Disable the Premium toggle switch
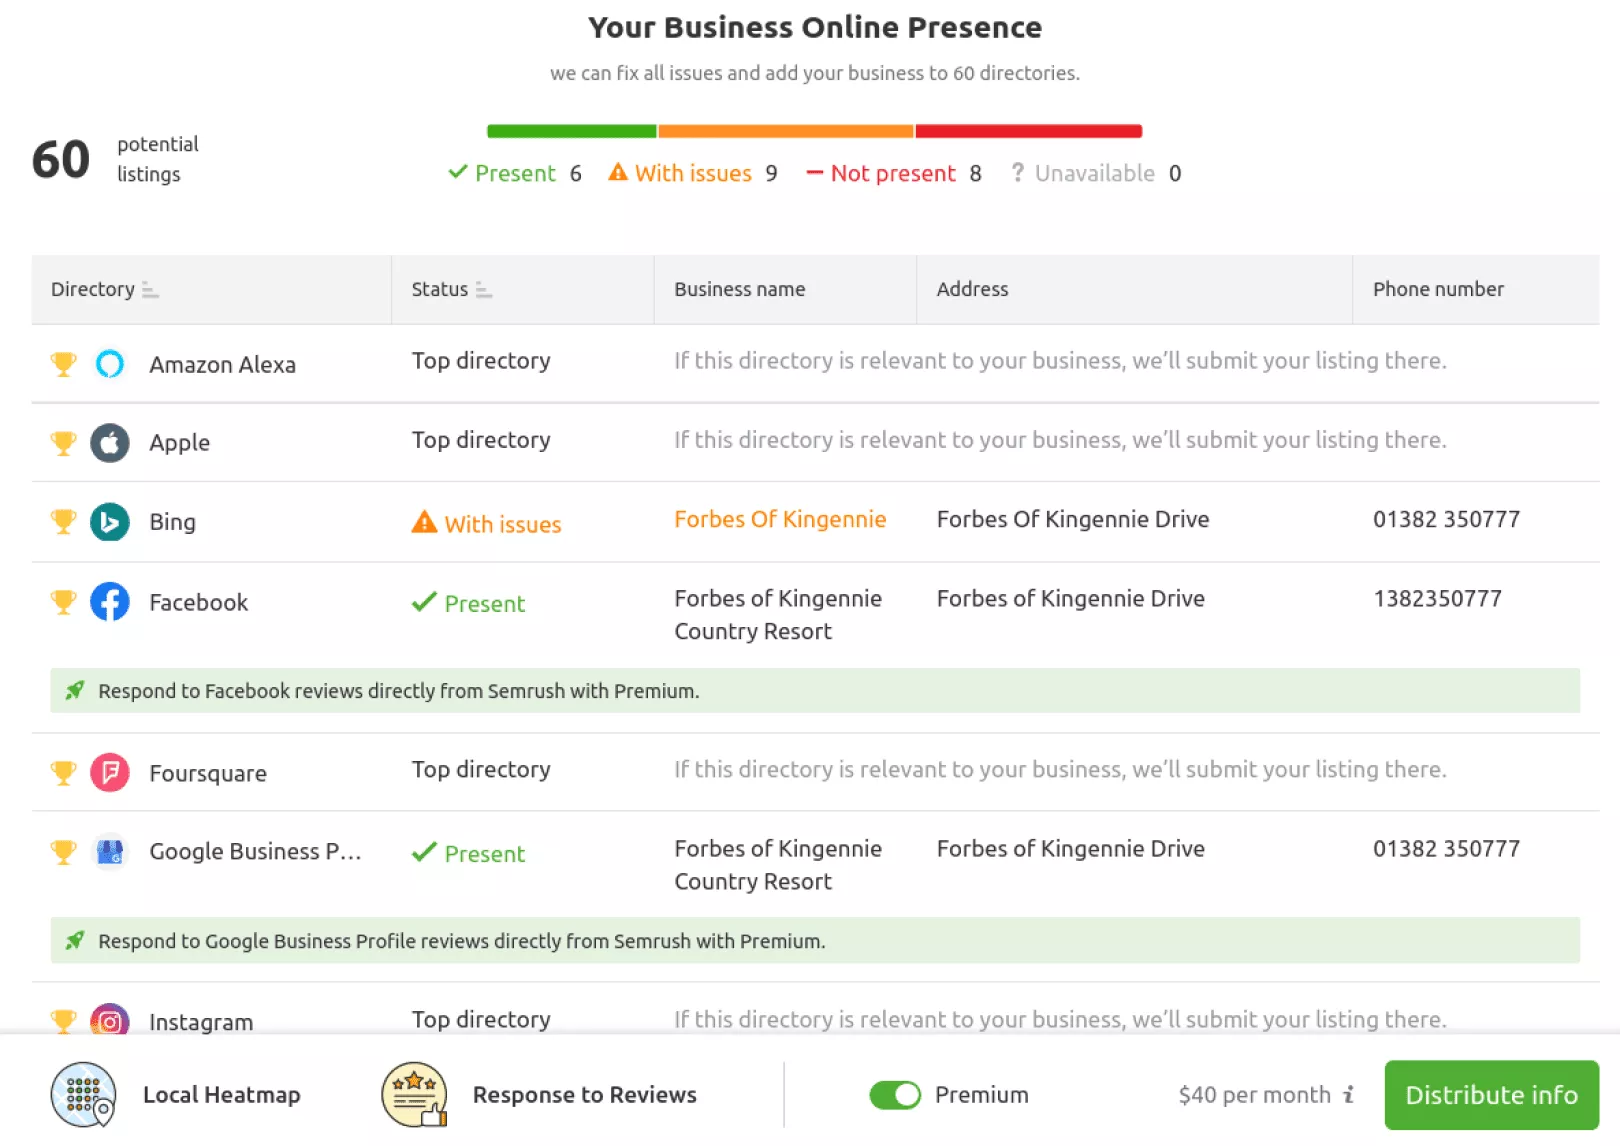 (895, 1095)
